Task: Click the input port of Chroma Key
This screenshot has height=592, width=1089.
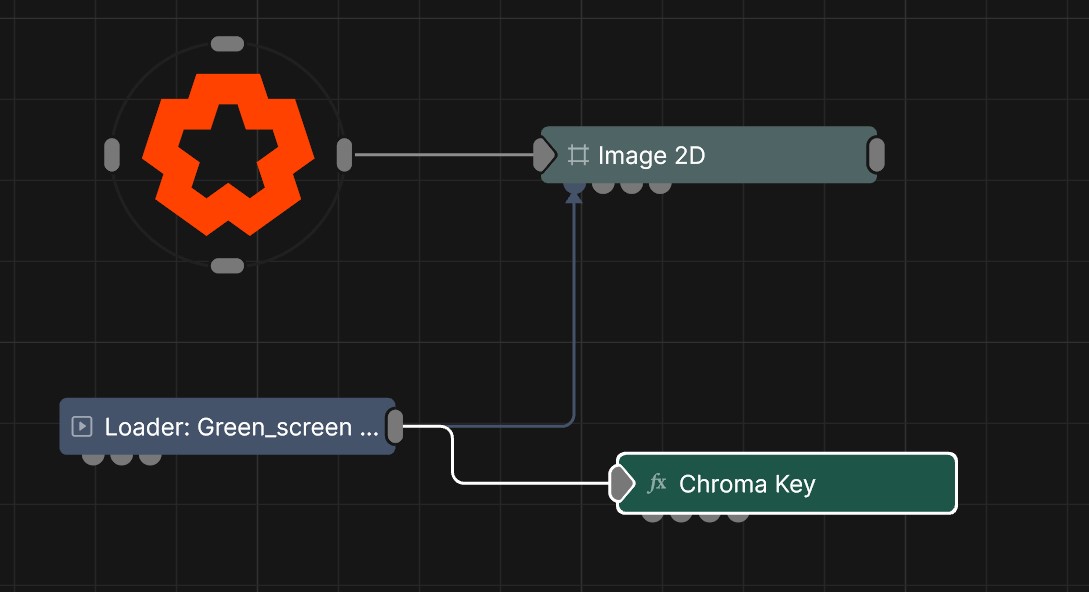Action: click(622, 483)
